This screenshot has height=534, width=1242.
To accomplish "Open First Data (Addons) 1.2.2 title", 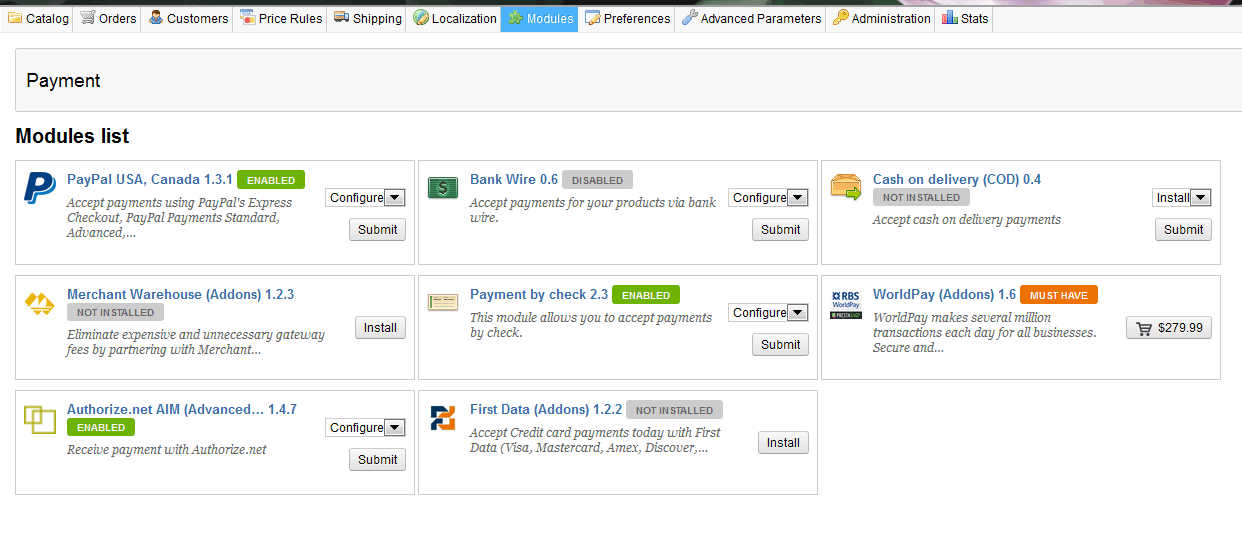I will [546, 410].
